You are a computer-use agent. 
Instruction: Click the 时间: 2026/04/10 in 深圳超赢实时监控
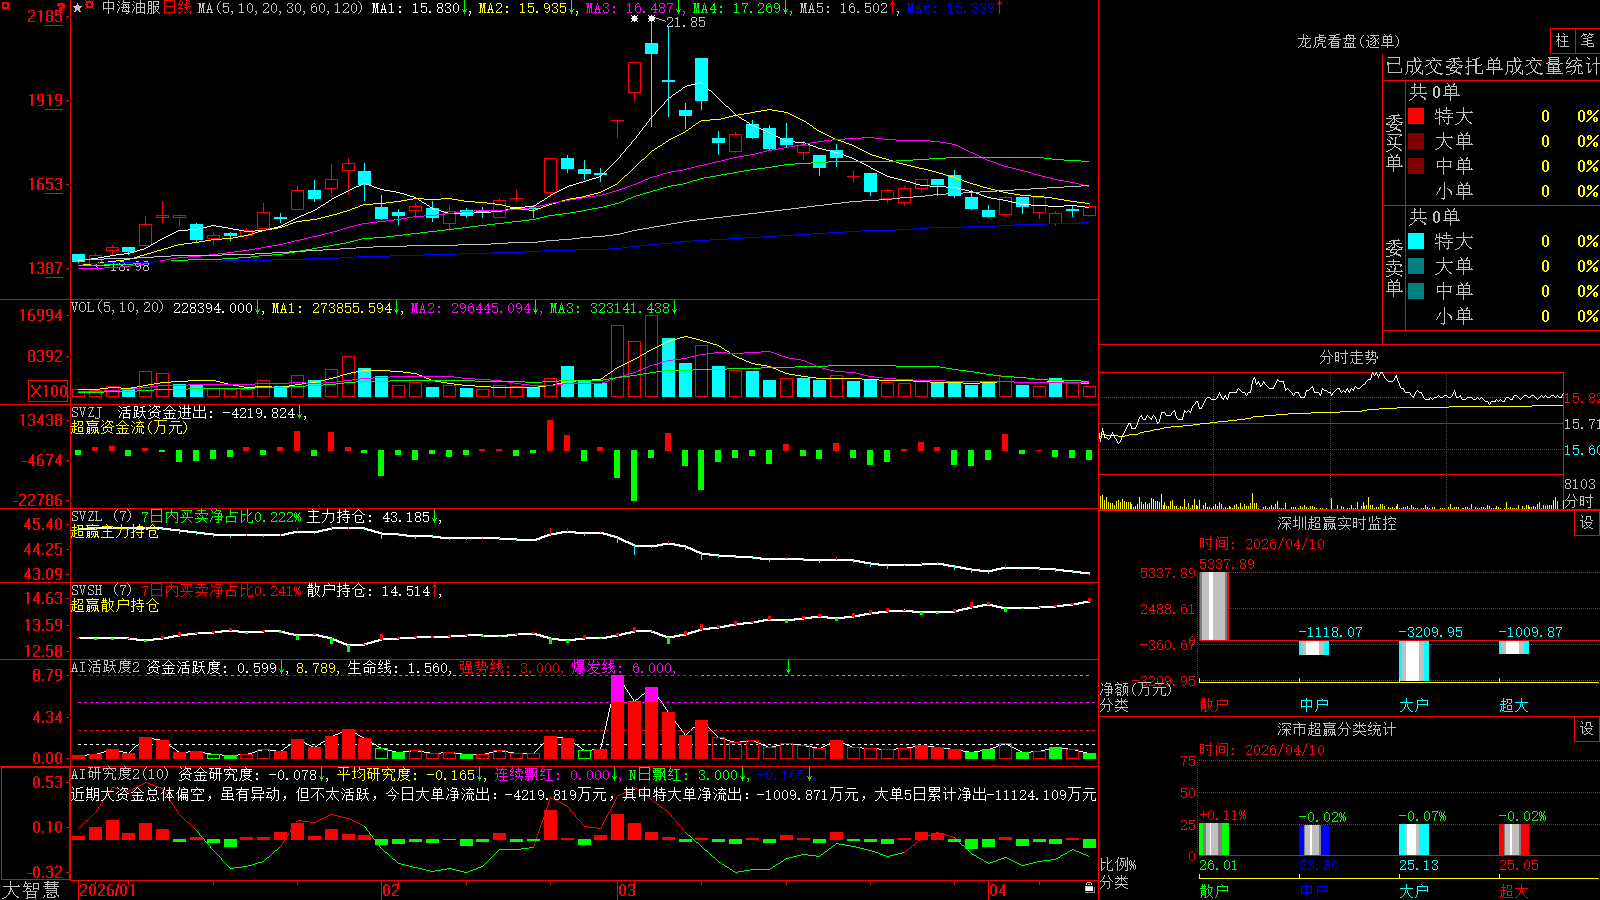[x=1262, y=544]
